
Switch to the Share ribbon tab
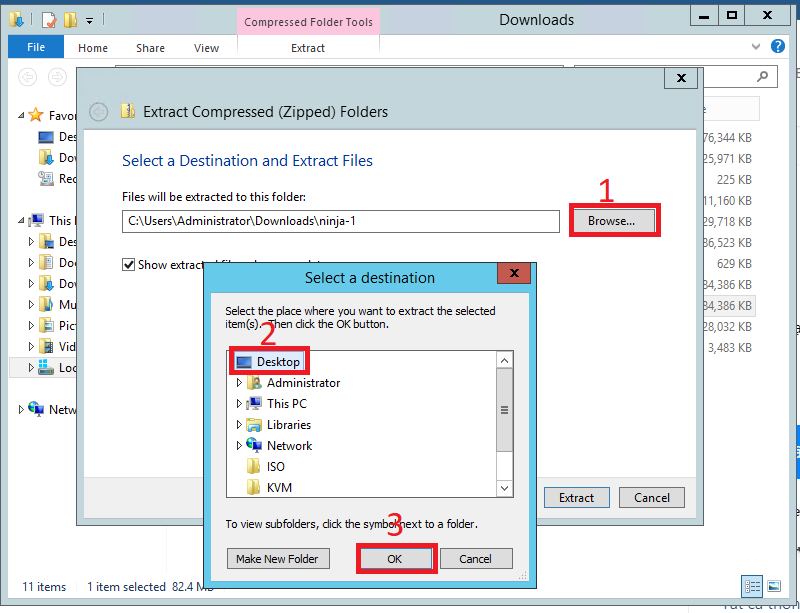[x=151, y=48]
